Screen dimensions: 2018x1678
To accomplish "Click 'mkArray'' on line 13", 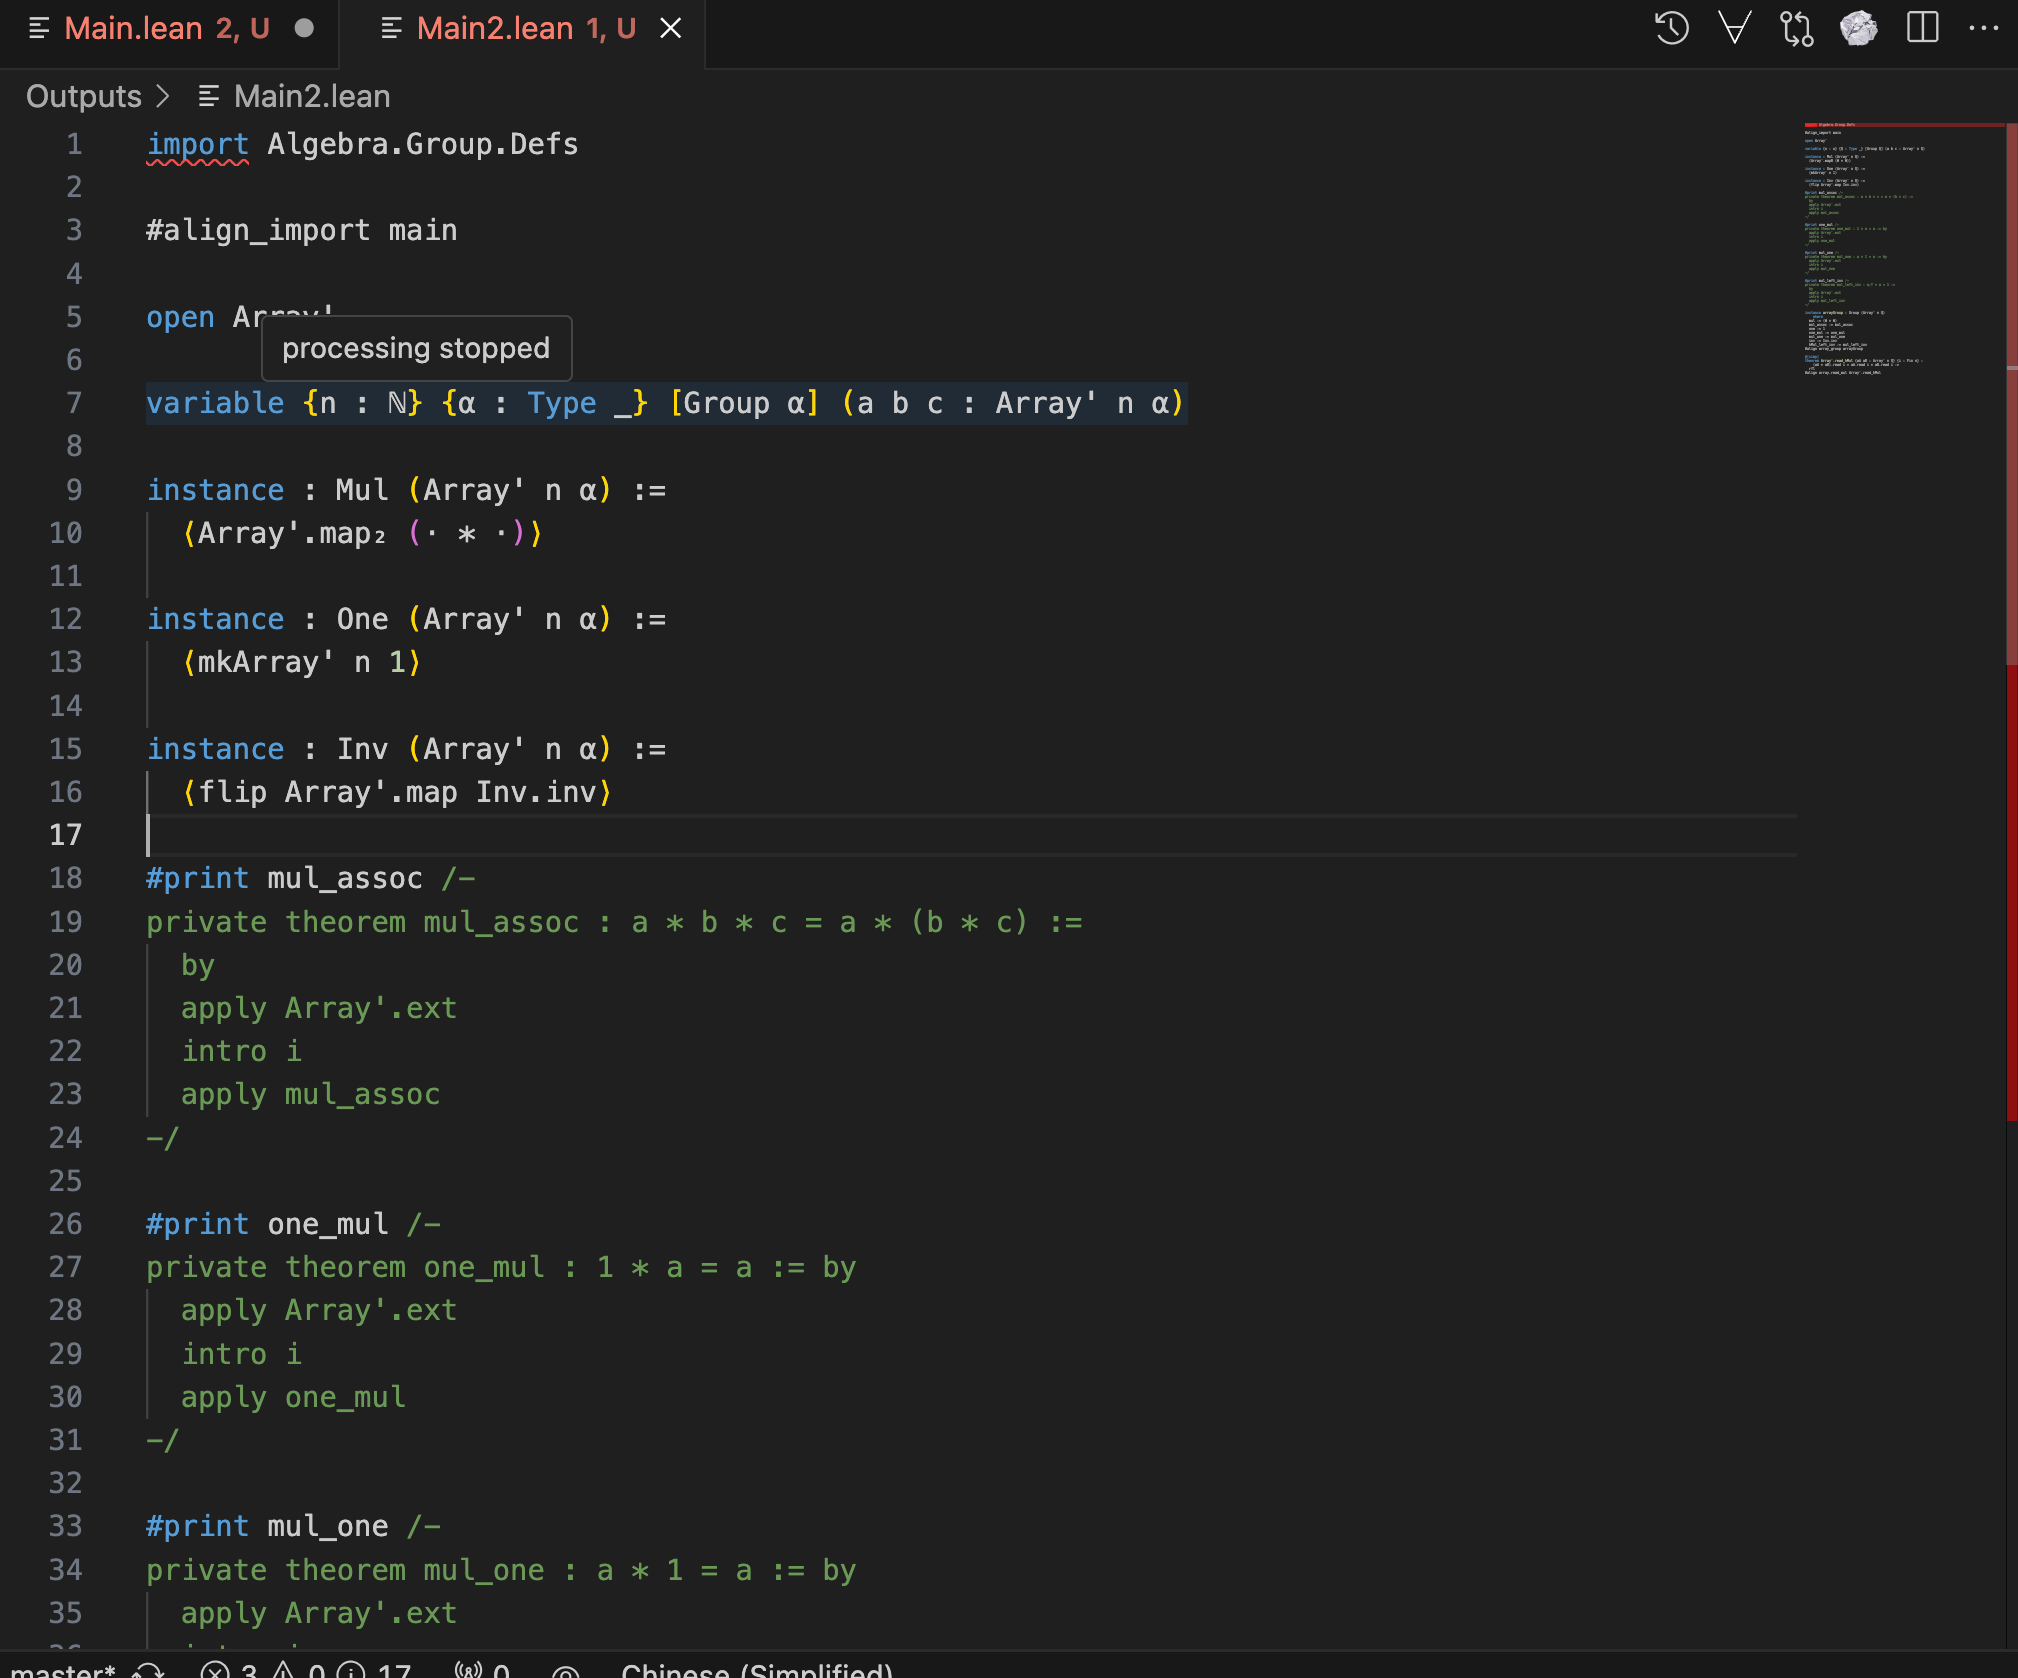I will (266, 663).
